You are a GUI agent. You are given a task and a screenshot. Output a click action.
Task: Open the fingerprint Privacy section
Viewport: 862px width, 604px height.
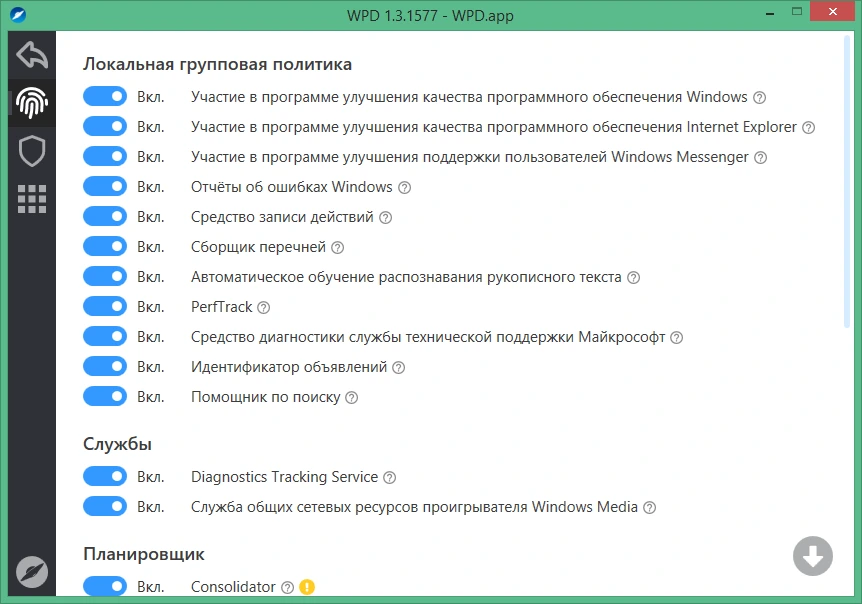(32, 103)
